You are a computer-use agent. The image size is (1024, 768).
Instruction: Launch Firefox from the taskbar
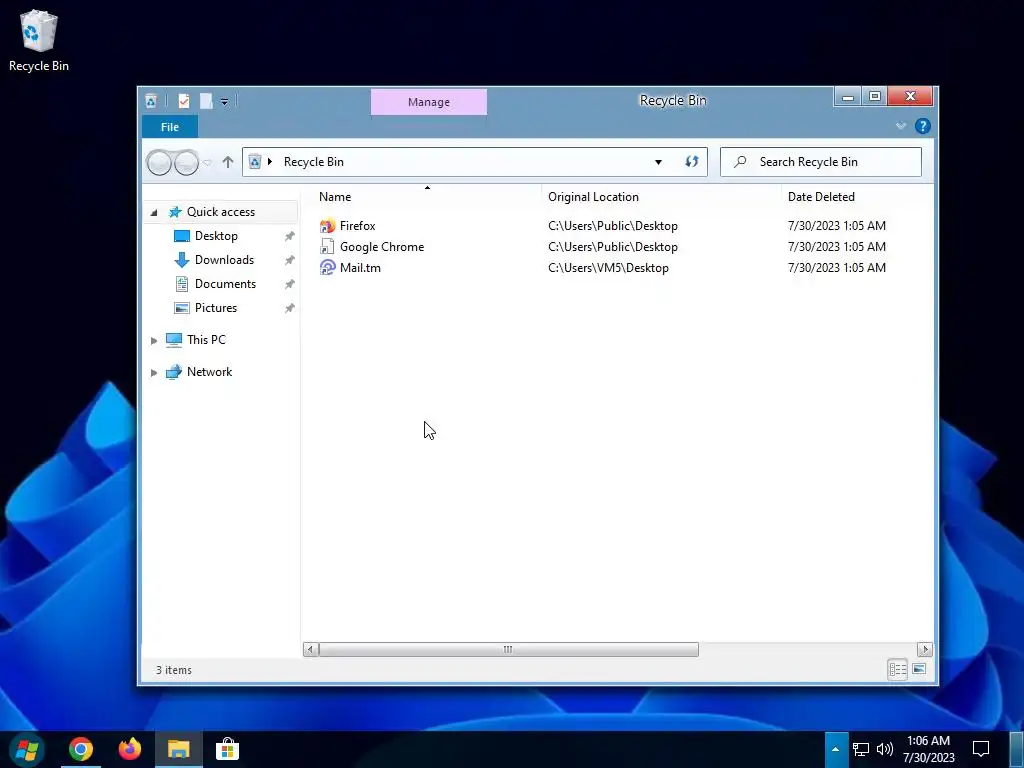coord(129,750)
